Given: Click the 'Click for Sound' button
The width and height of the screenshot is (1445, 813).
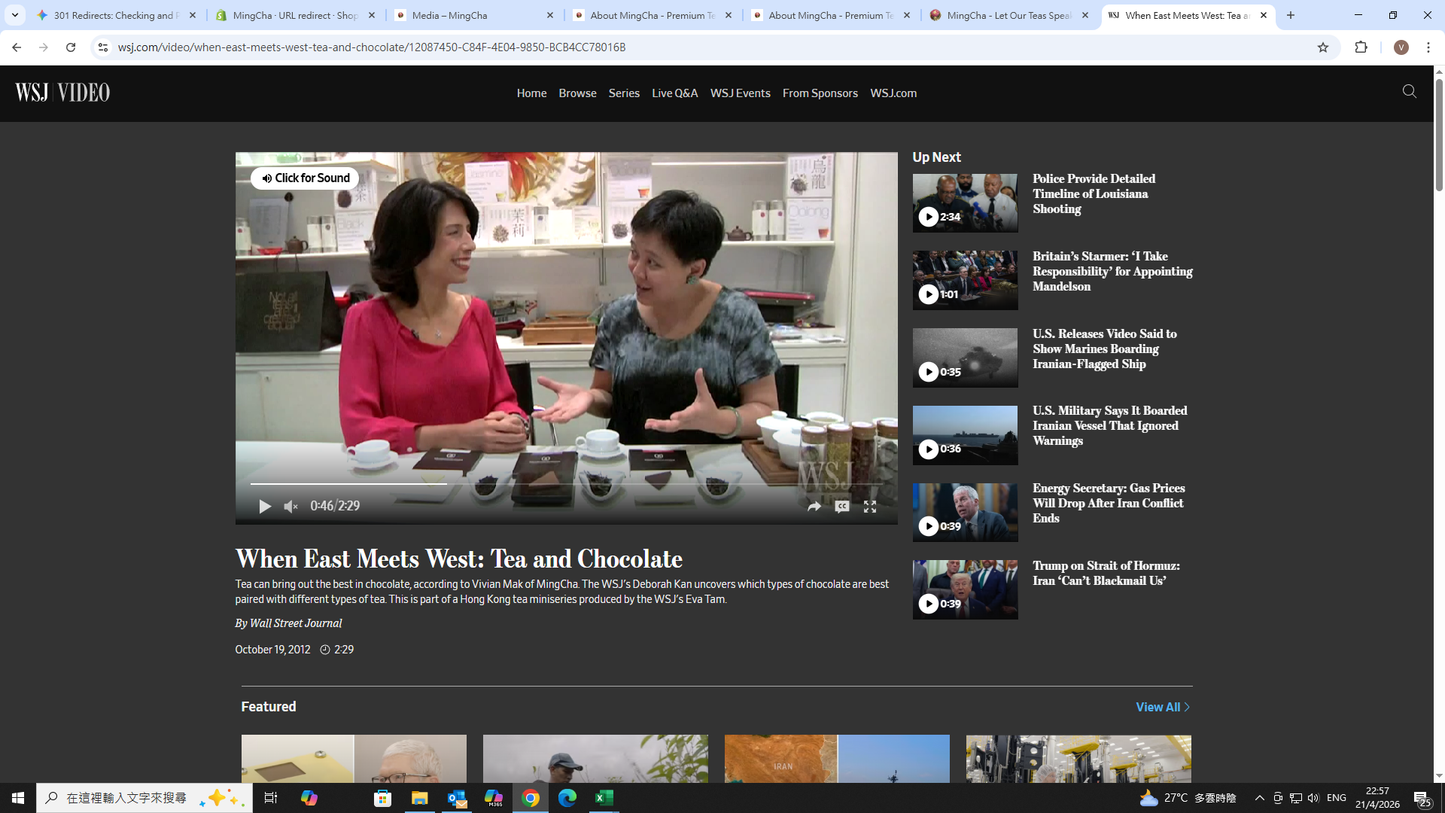Looking at the screenshot, I should (x=305, y=178).
